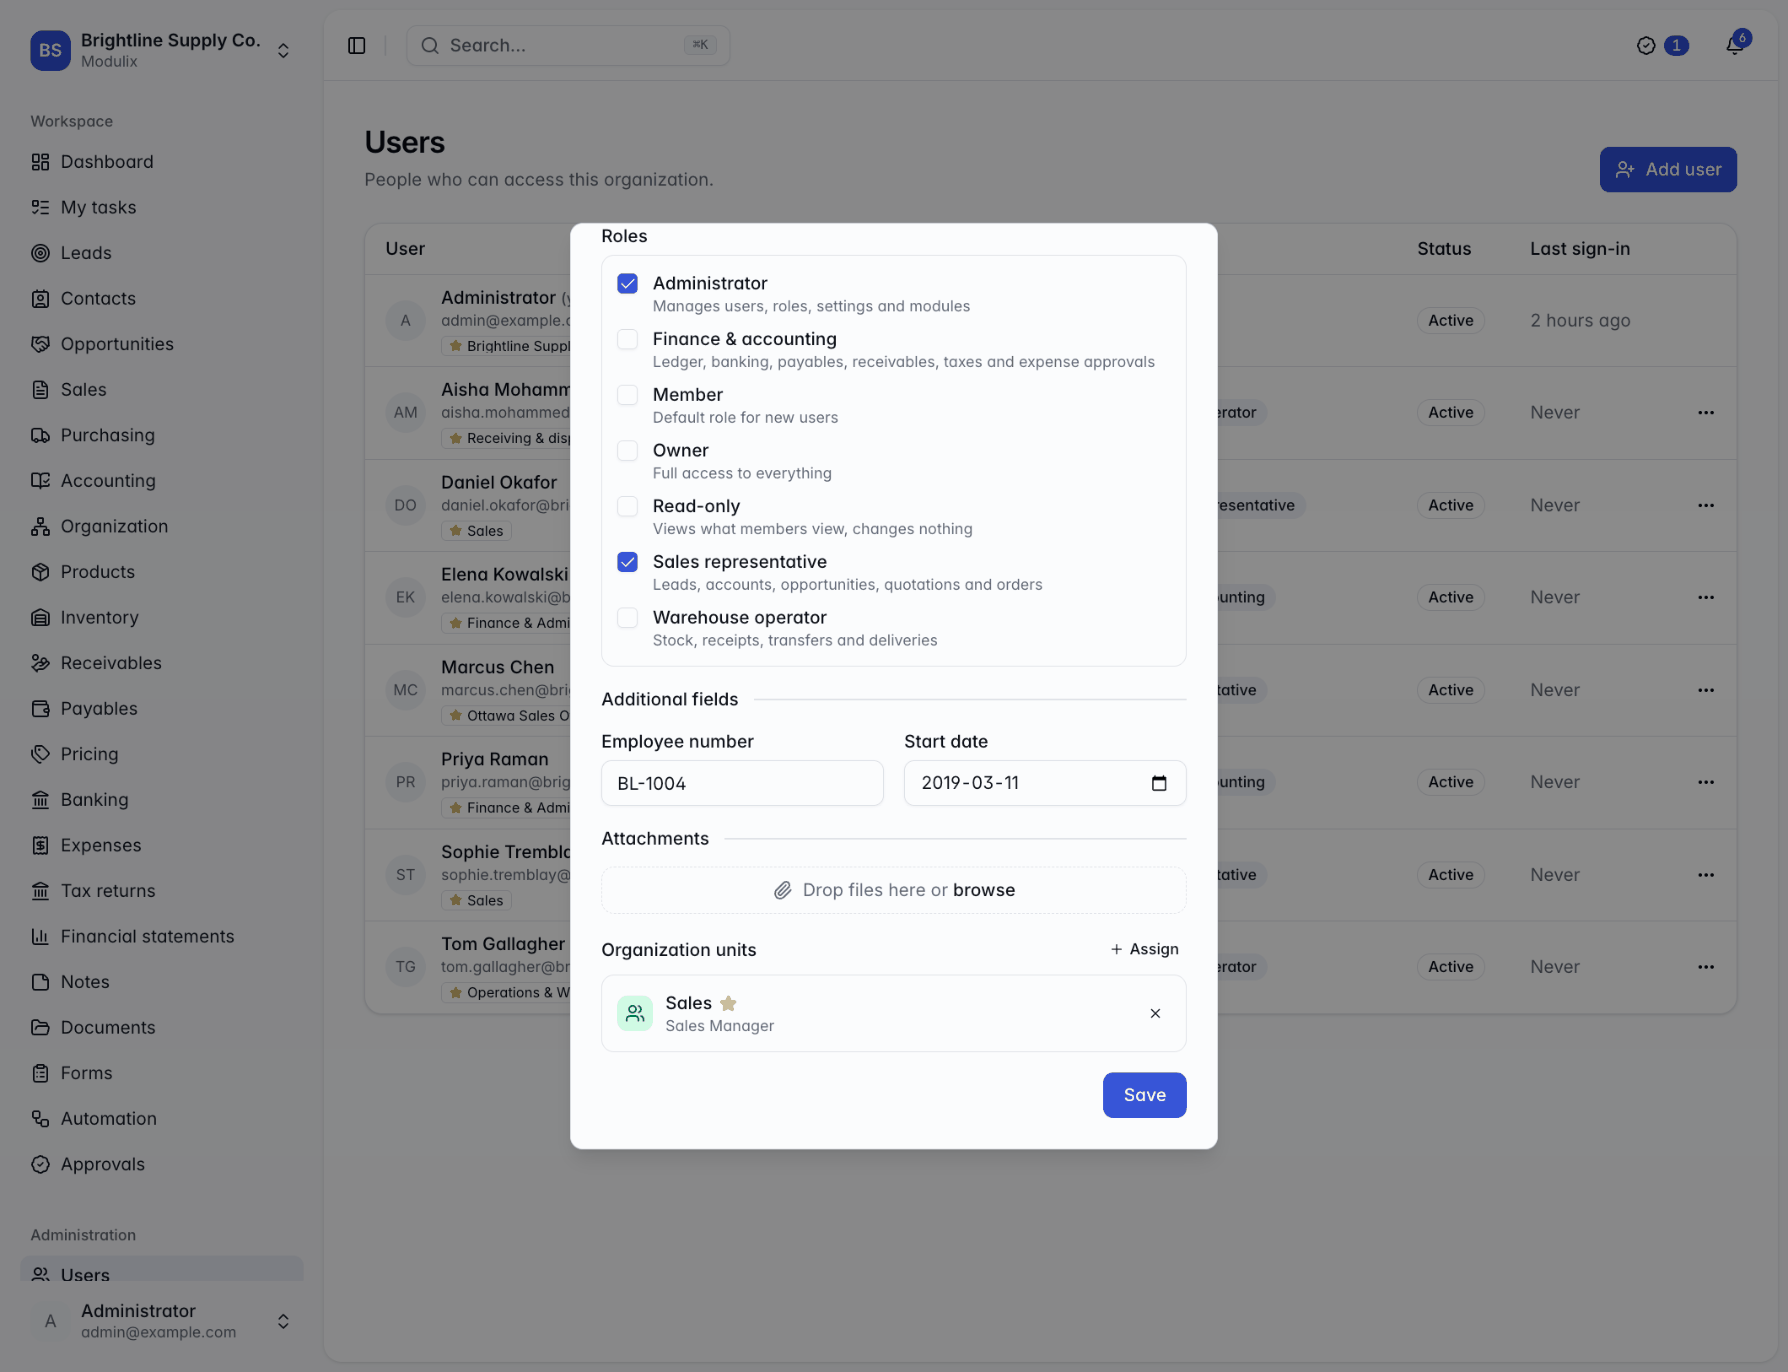The image size is (1788, 1372).
Task: Expand the Brightline Supply Co. organization switcher
Action: click(283, 51)
